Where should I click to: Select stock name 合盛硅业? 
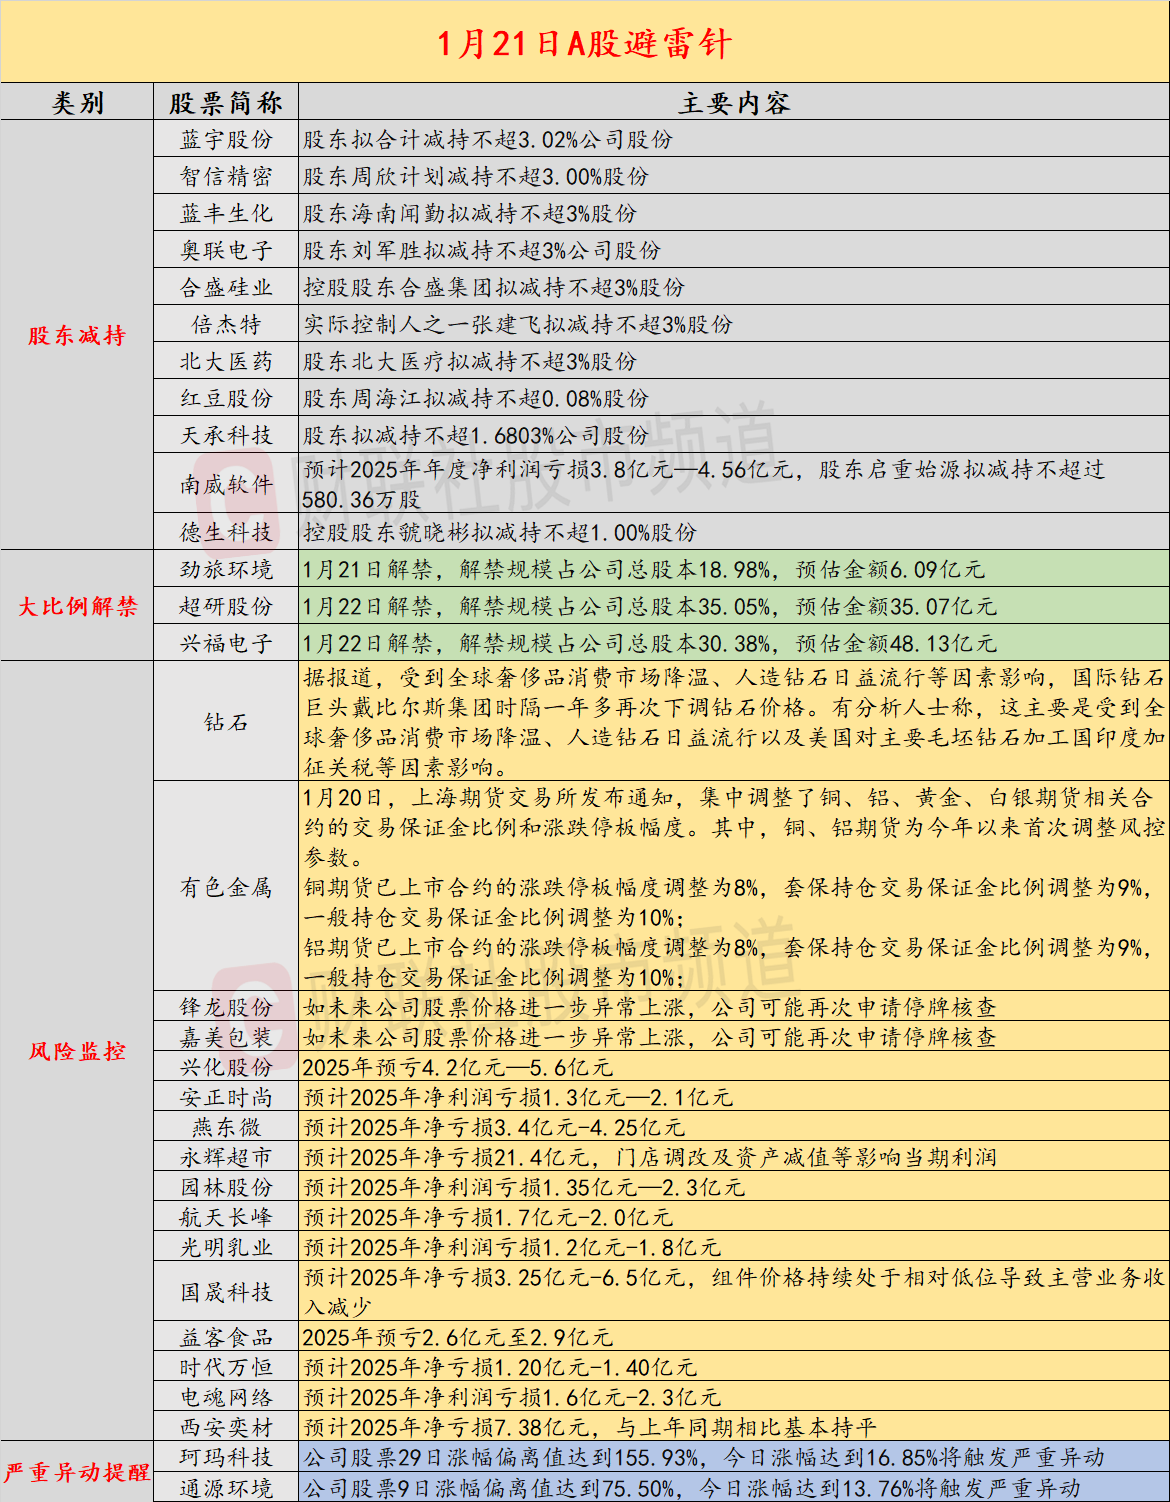pos(226,288)
